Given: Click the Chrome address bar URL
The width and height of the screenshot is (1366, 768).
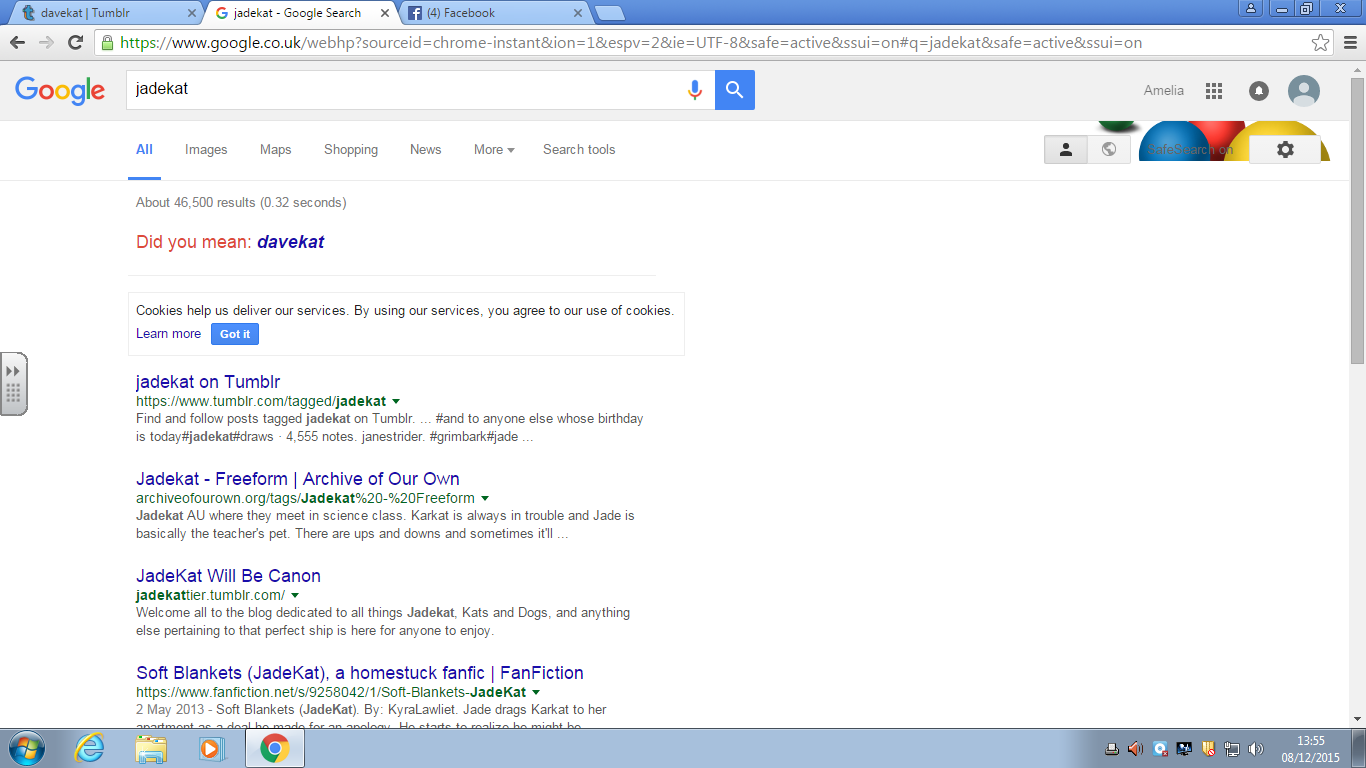Looking at the screenshot, I should coord(630,43).
